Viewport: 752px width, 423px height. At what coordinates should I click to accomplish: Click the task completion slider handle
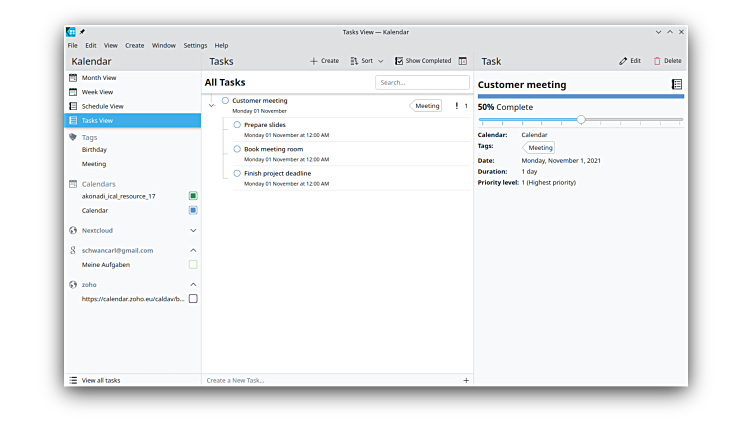click(x=581, y=120)
